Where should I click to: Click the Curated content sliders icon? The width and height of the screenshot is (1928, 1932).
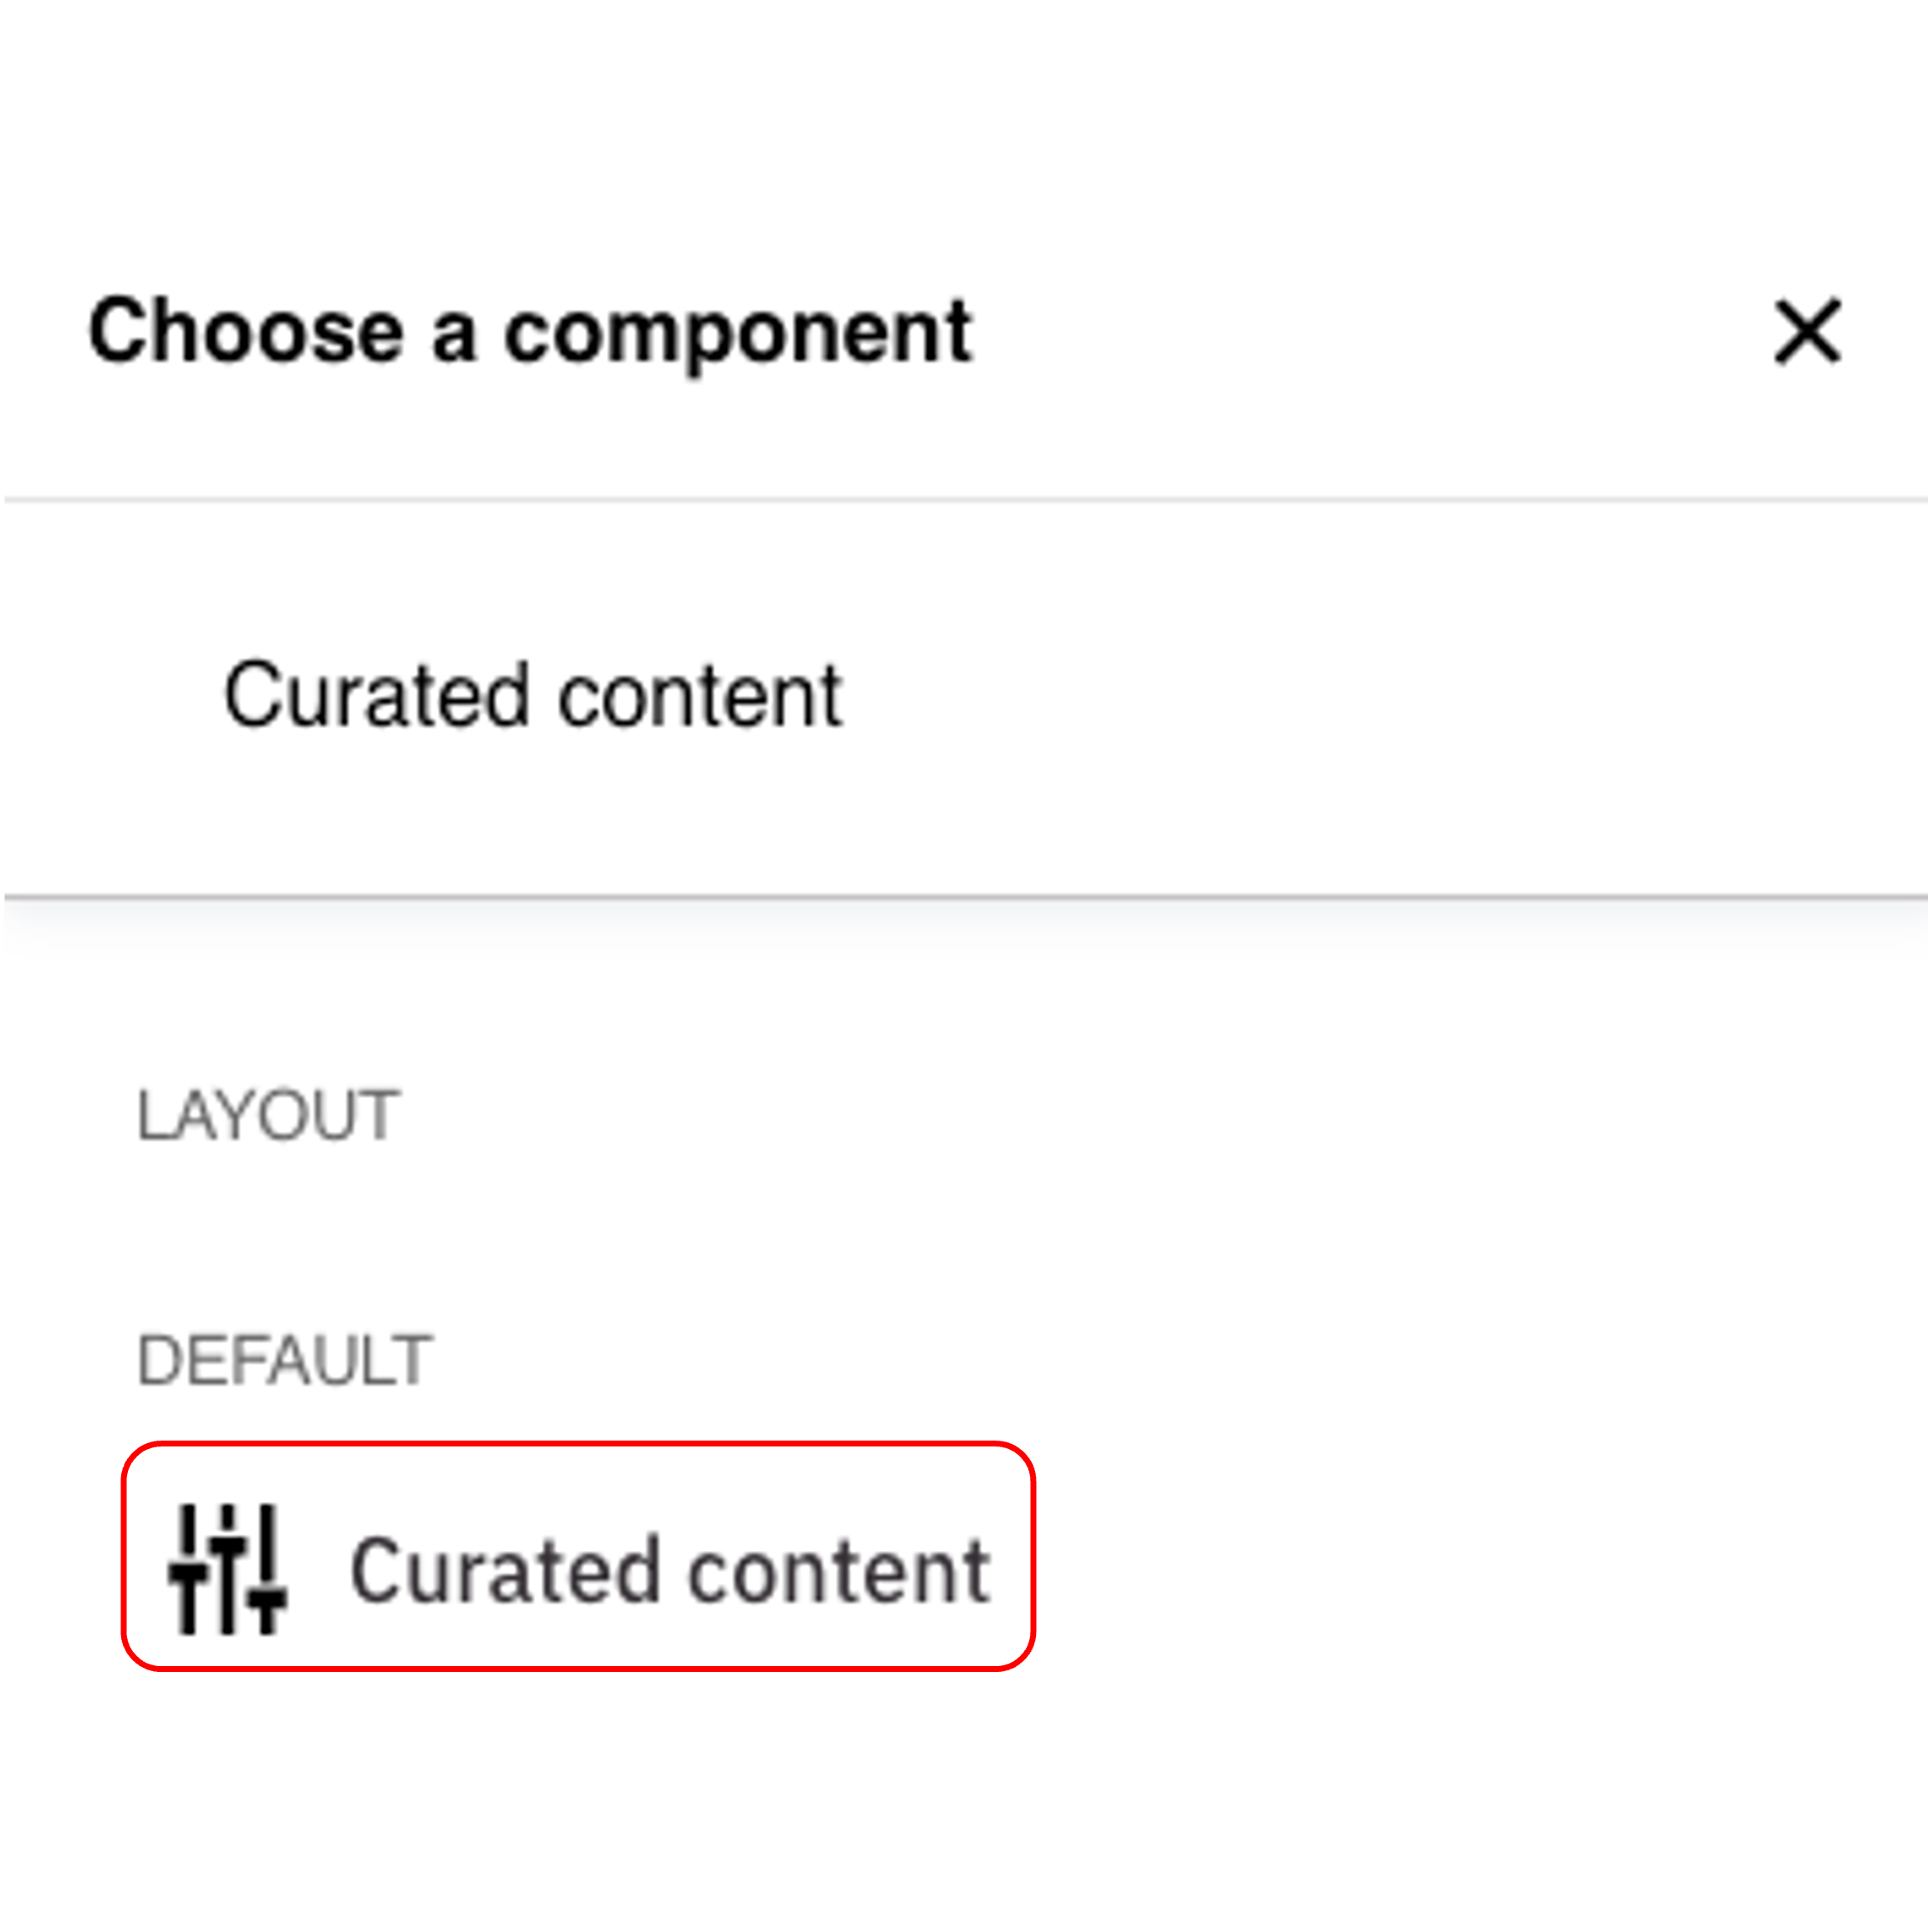(228, 1569)
